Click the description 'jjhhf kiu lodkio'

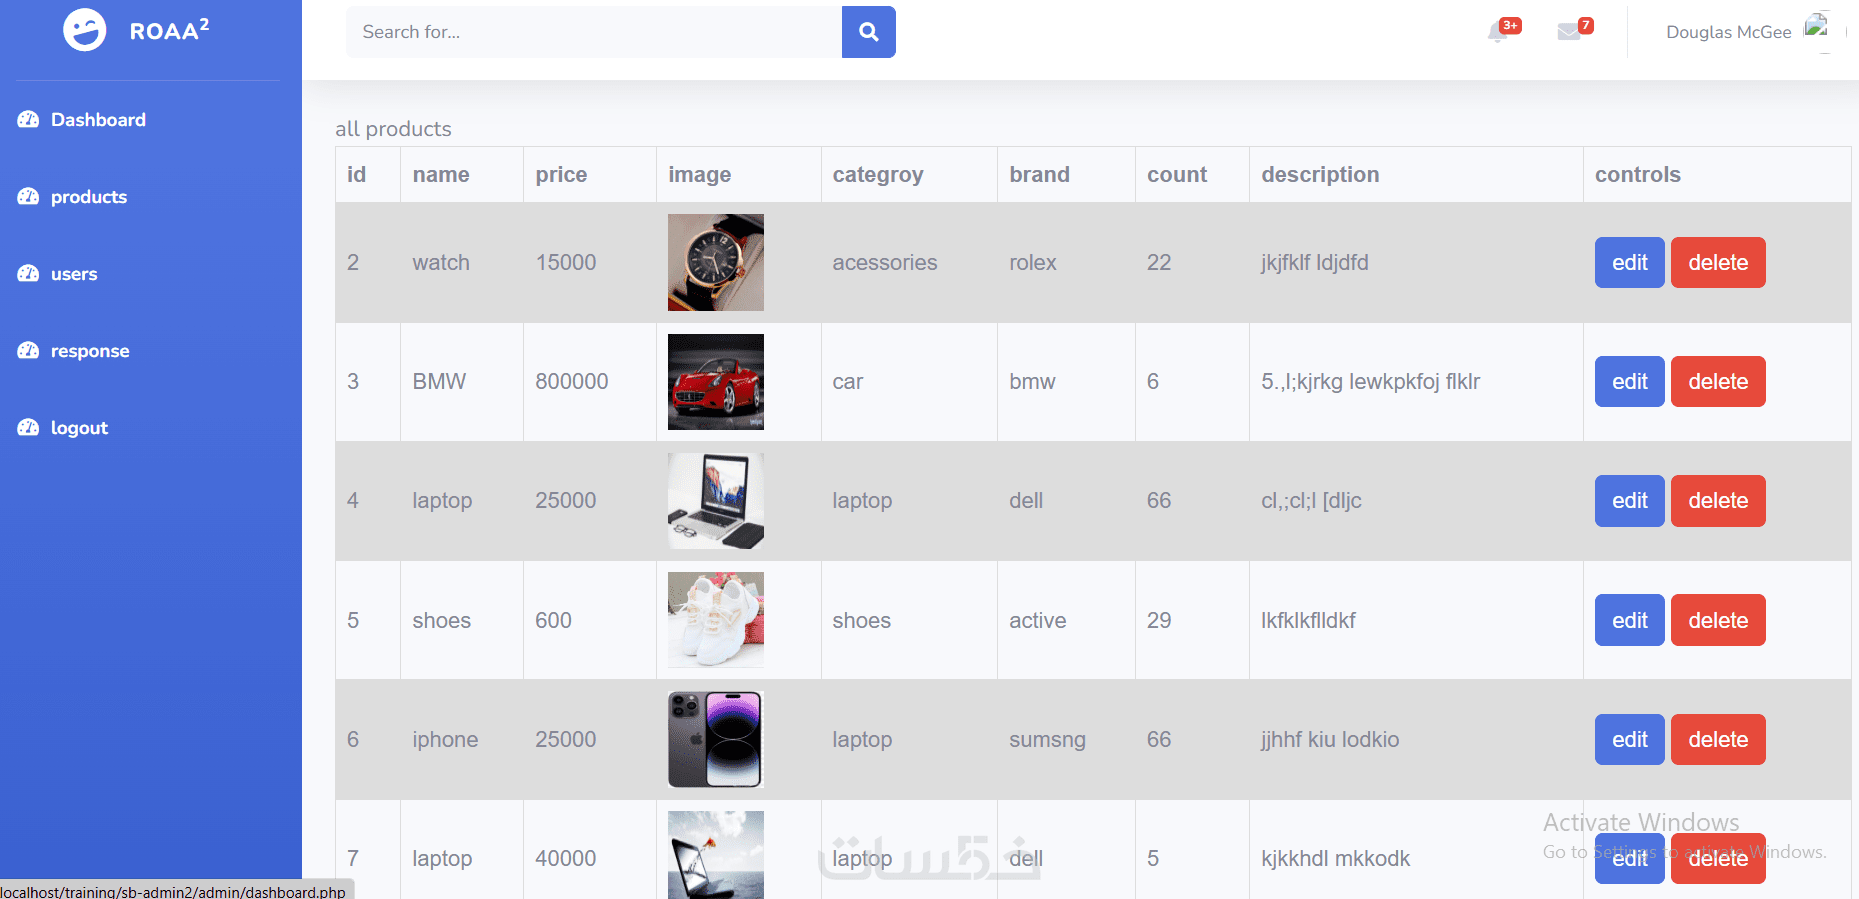[1330, 739]
